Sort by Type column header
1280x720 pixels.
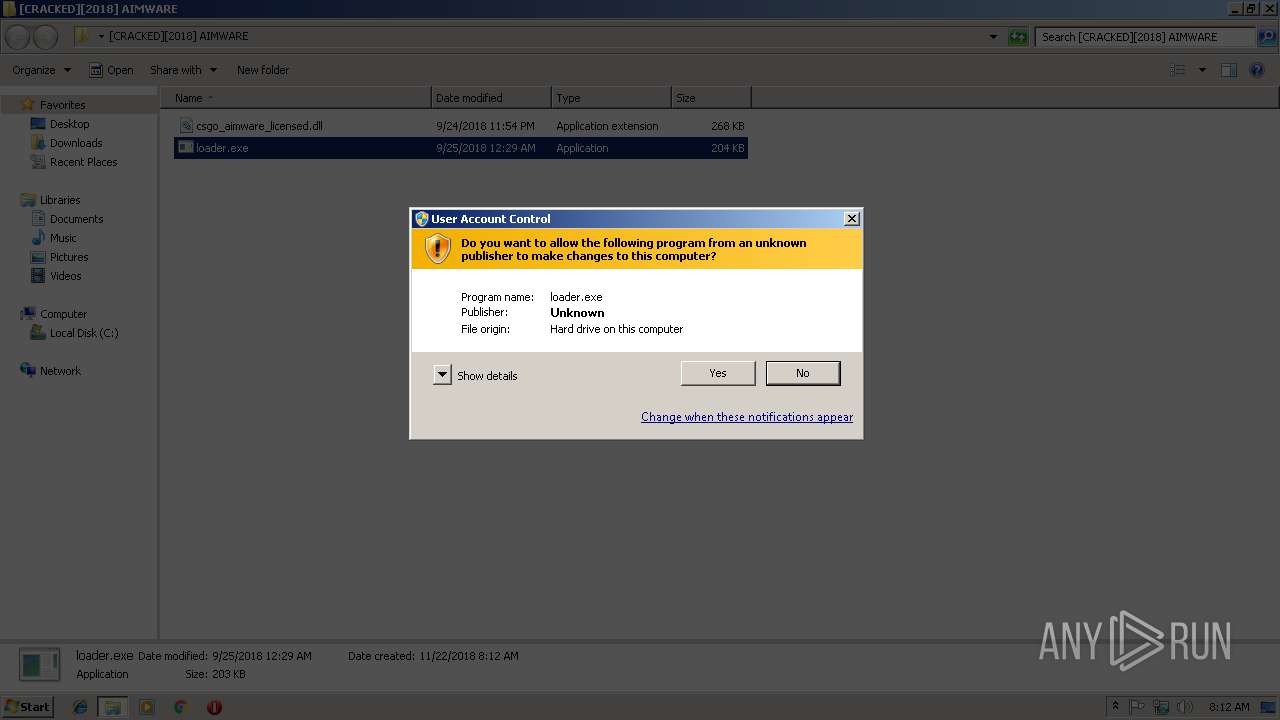(611, 98)
